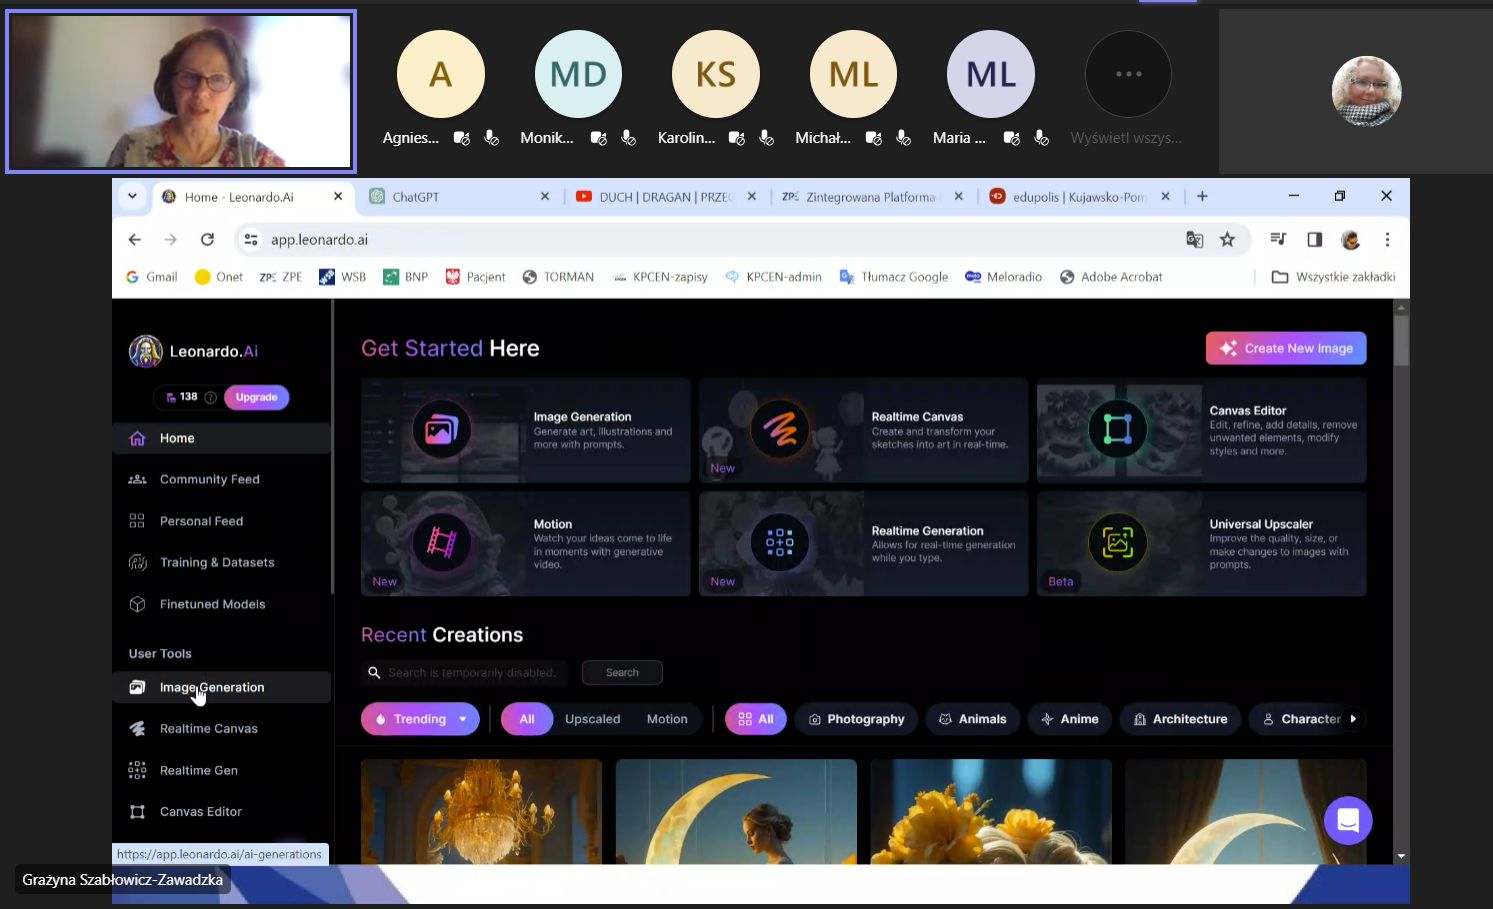Image resolution: width=1493 pixels, height=909 pixels.
Task: Select the Animals category chip
Action: (x=973, y=719)
